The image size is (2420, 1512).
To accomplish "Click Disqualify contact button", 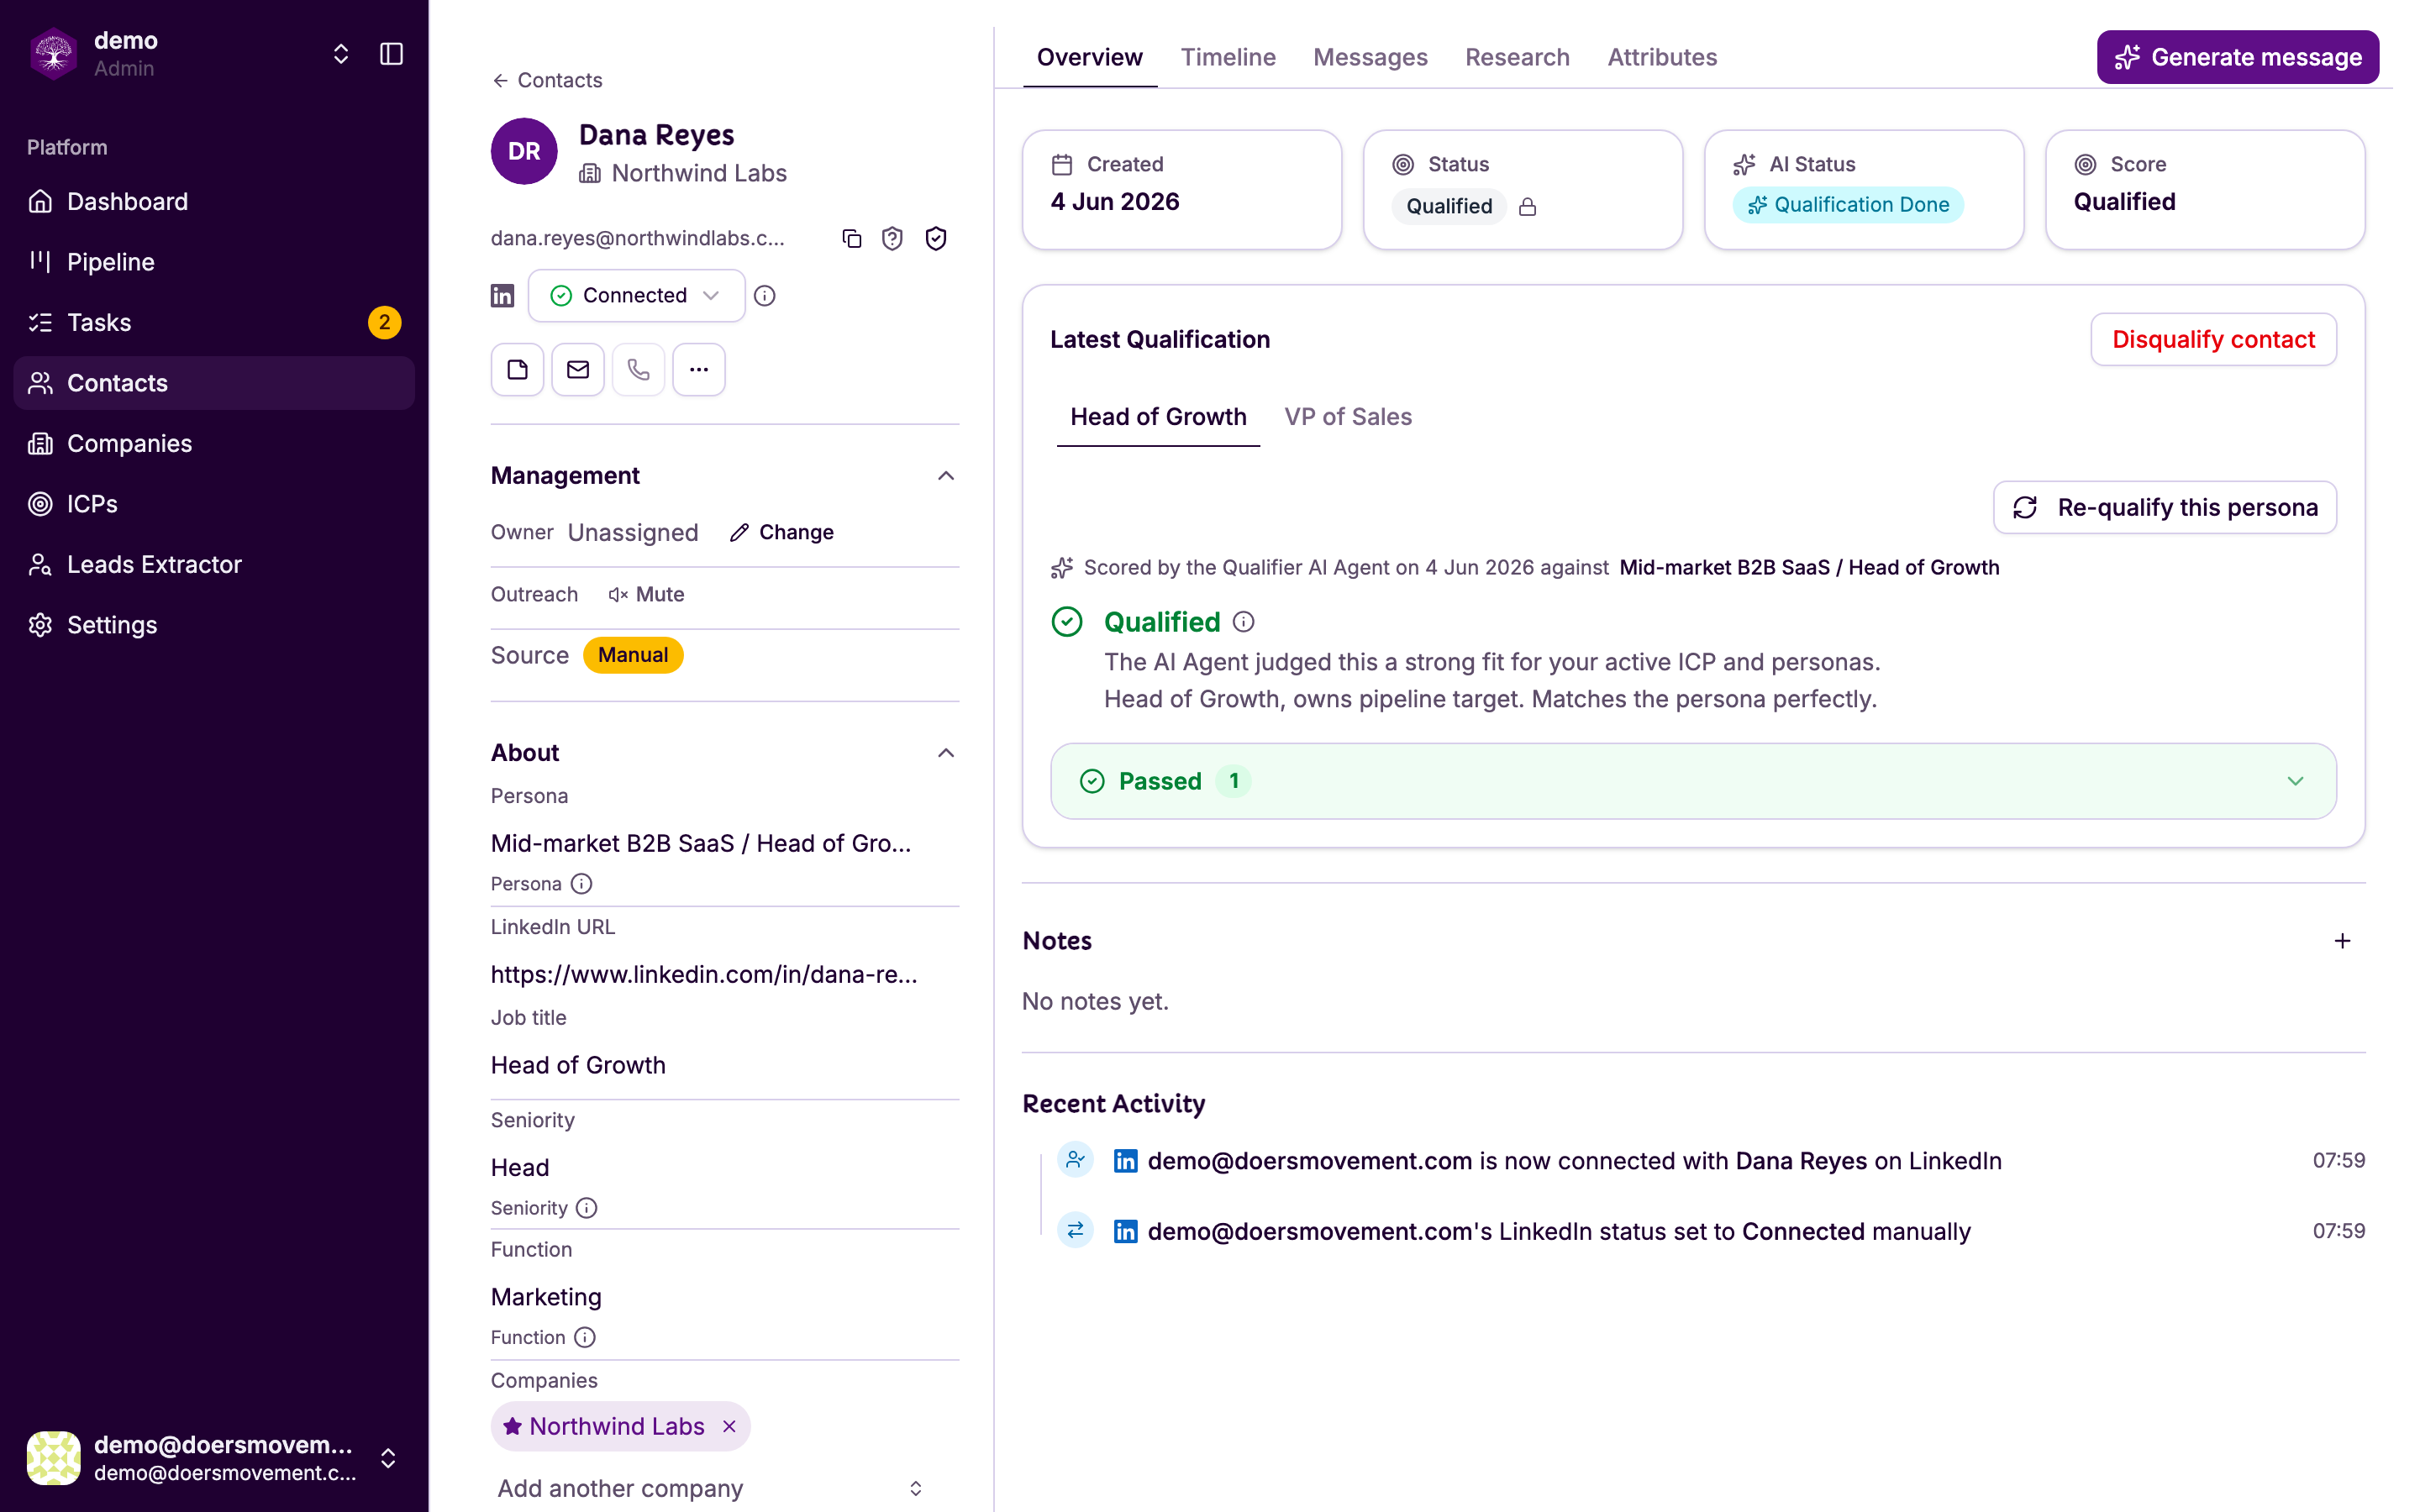I will (x=2213, y=340).
